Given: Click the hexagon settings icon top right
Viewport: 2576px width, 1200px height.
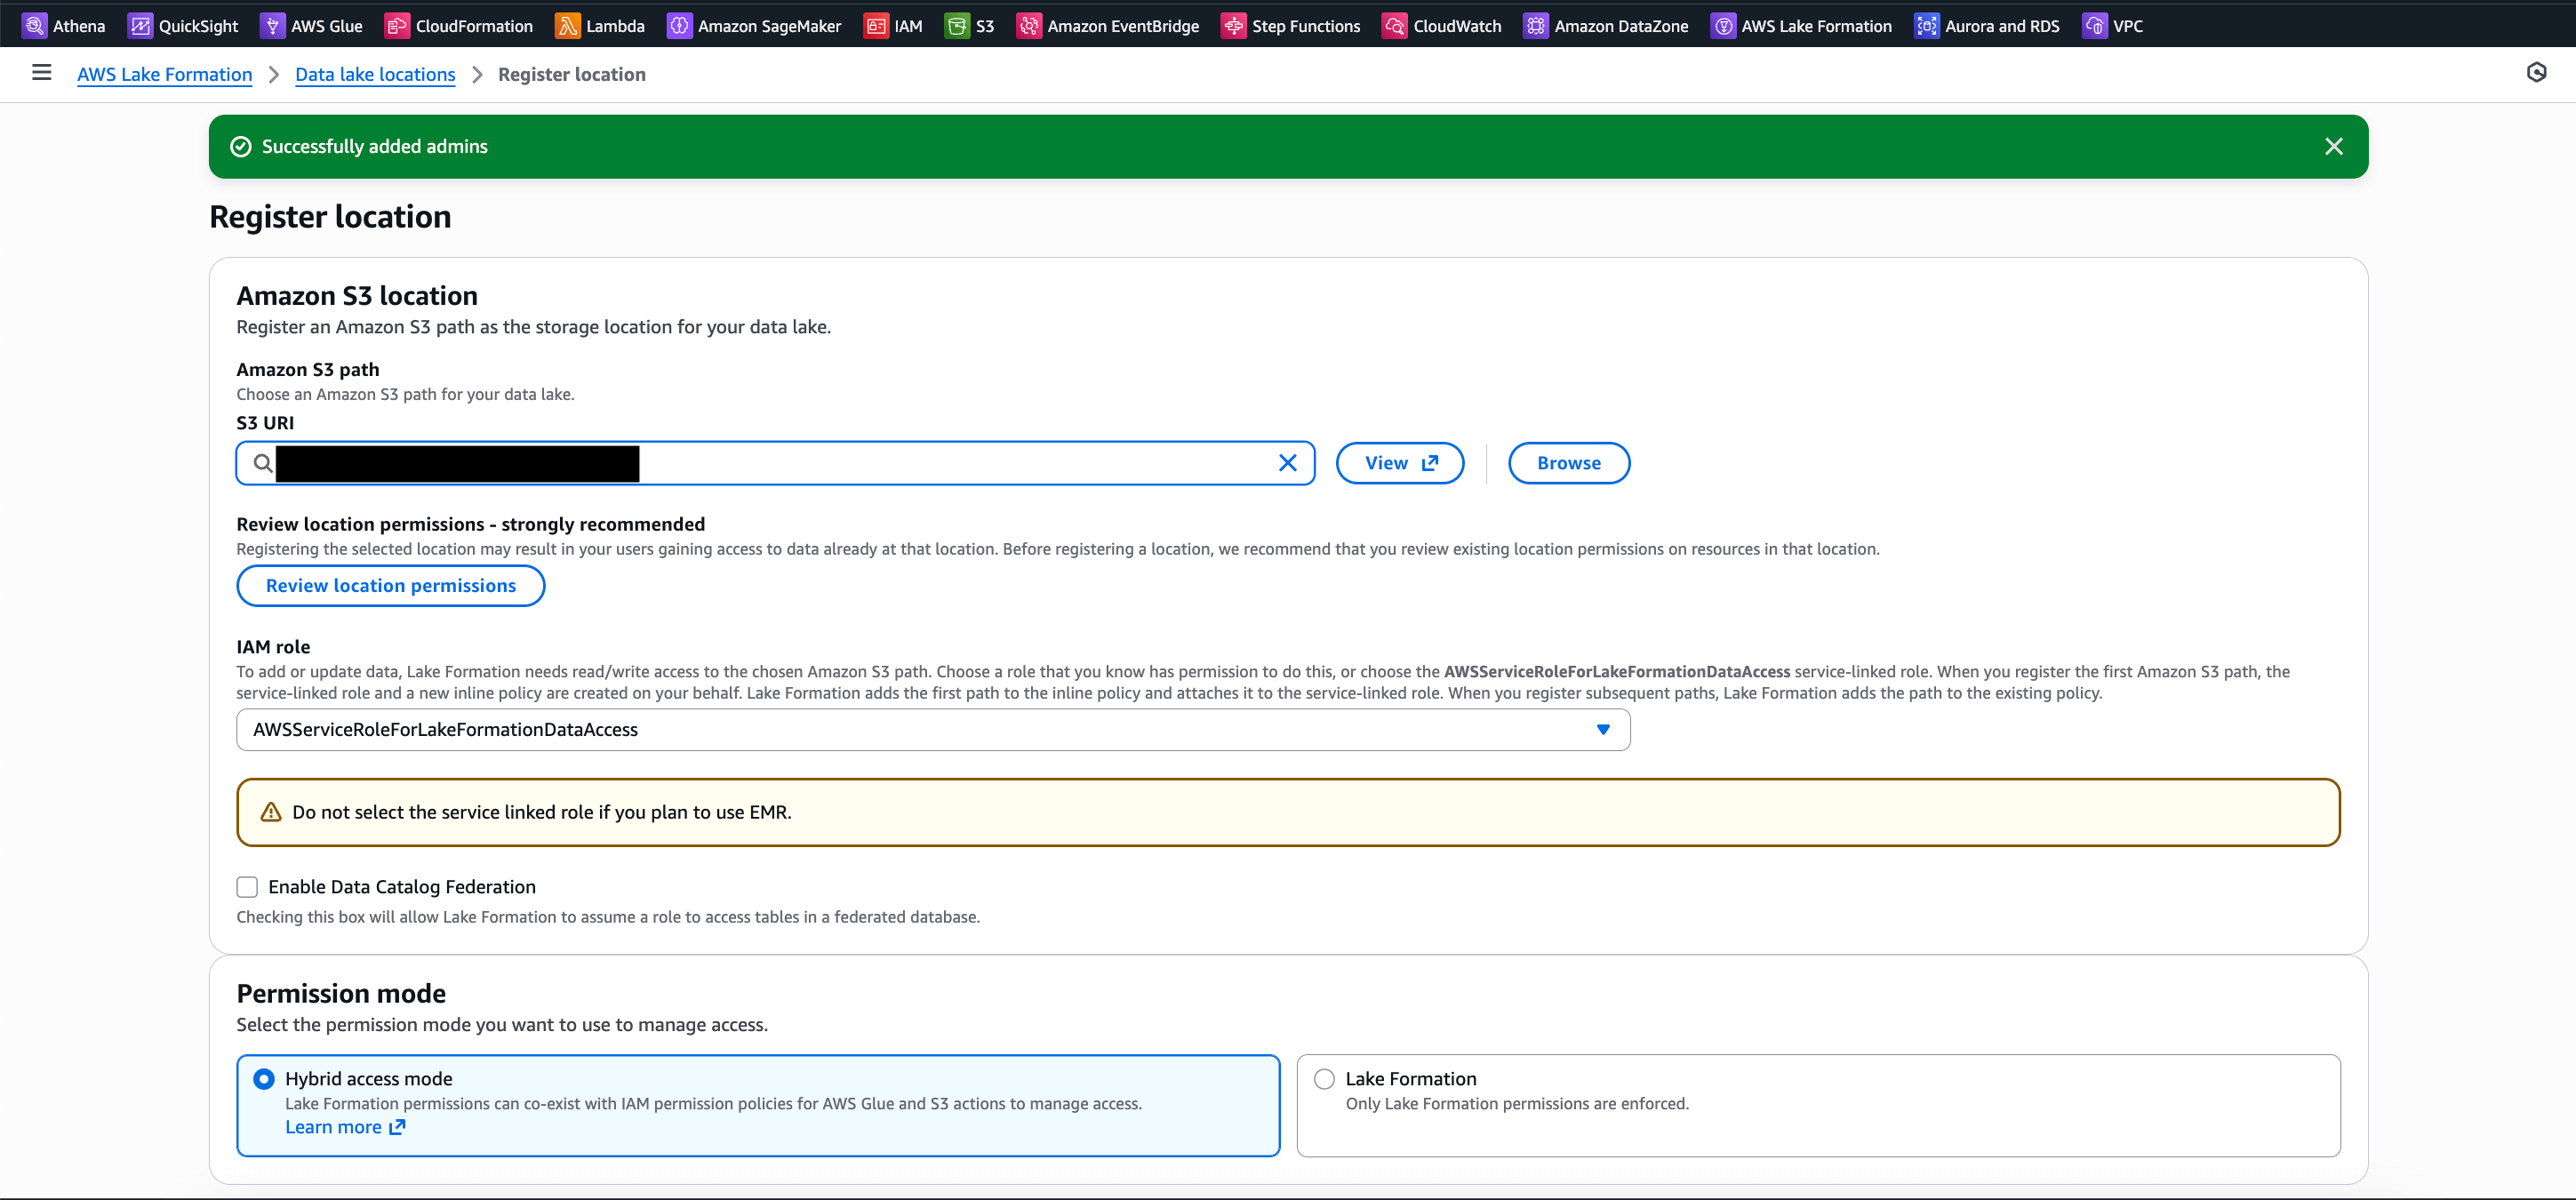Looking at the screenshot, I should tap(2536, 72).
